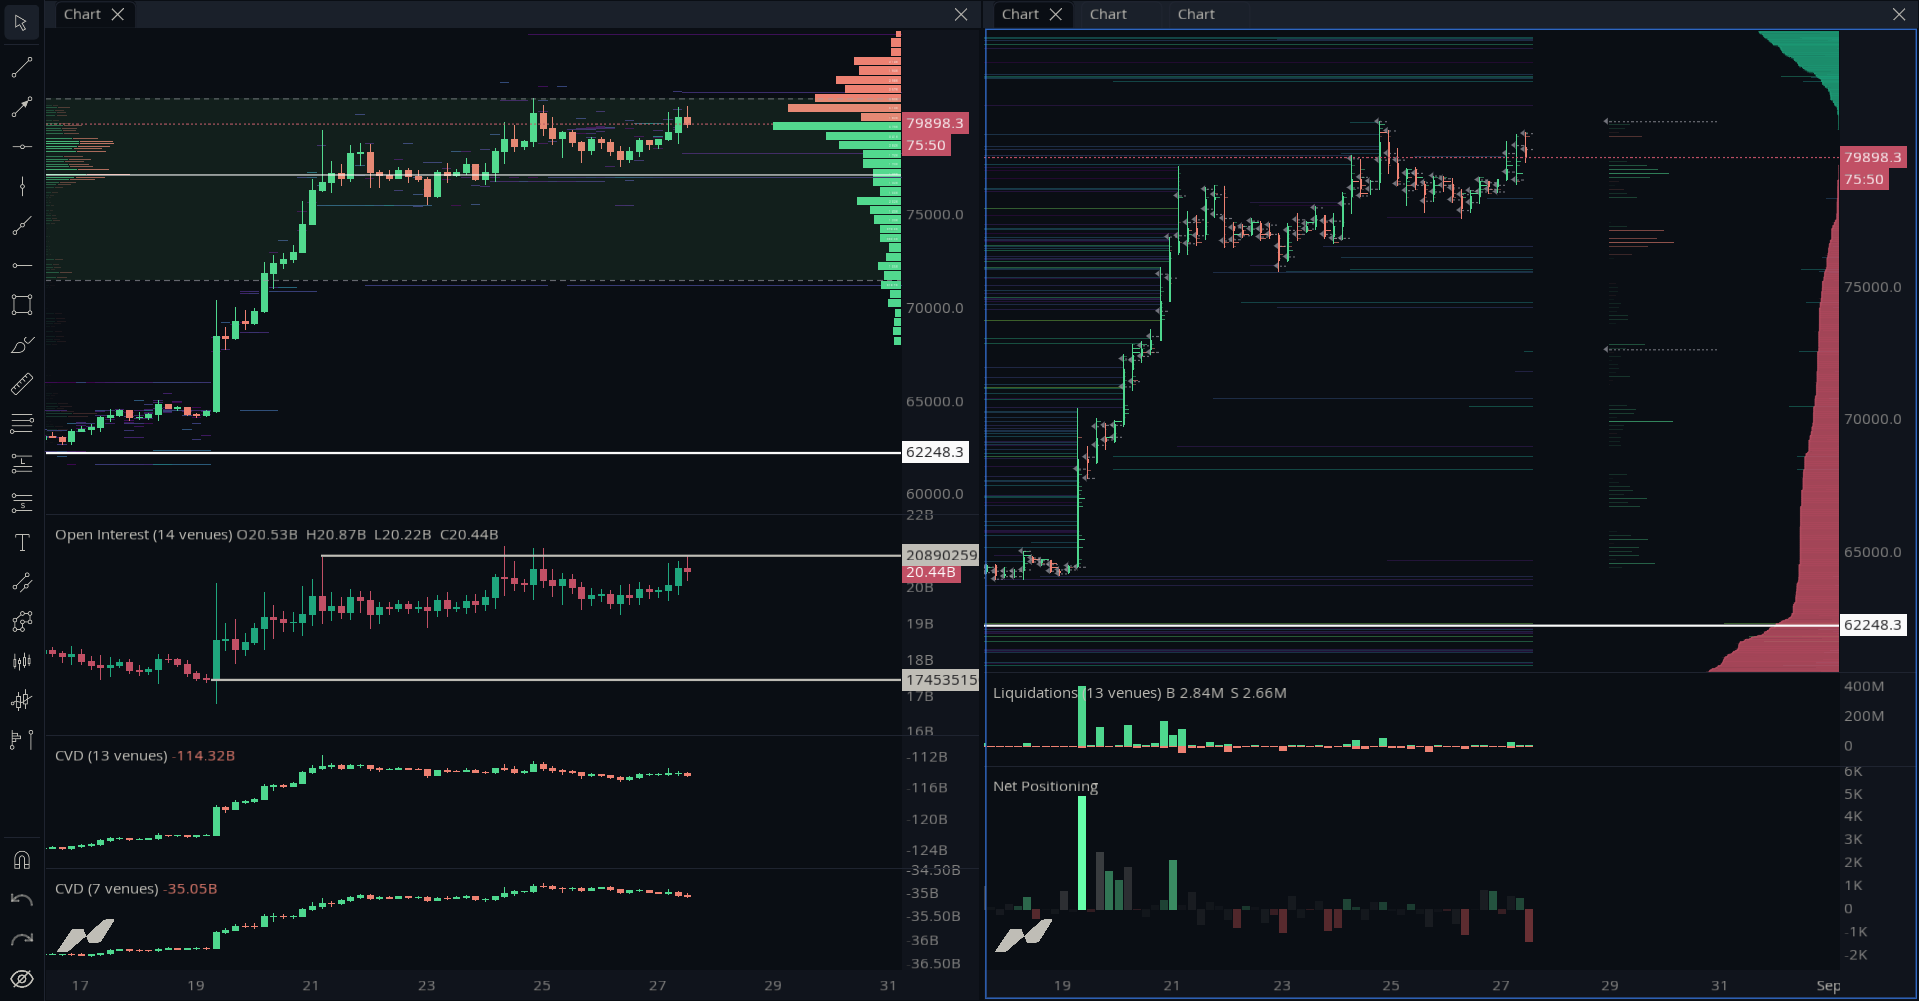The width and height of the screenshot is (1919, 1001).
Task: Select the cursor pointer tool
Action: [x=21, y=22]
